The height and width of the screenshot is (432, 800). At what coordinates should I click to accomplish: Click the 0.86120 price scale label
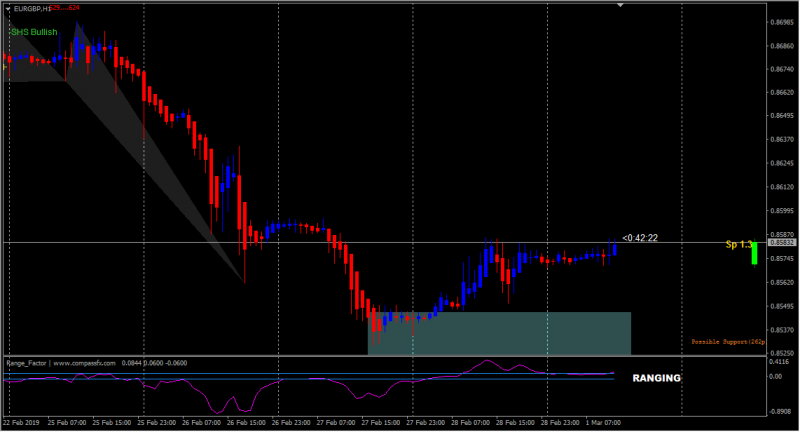782,187
